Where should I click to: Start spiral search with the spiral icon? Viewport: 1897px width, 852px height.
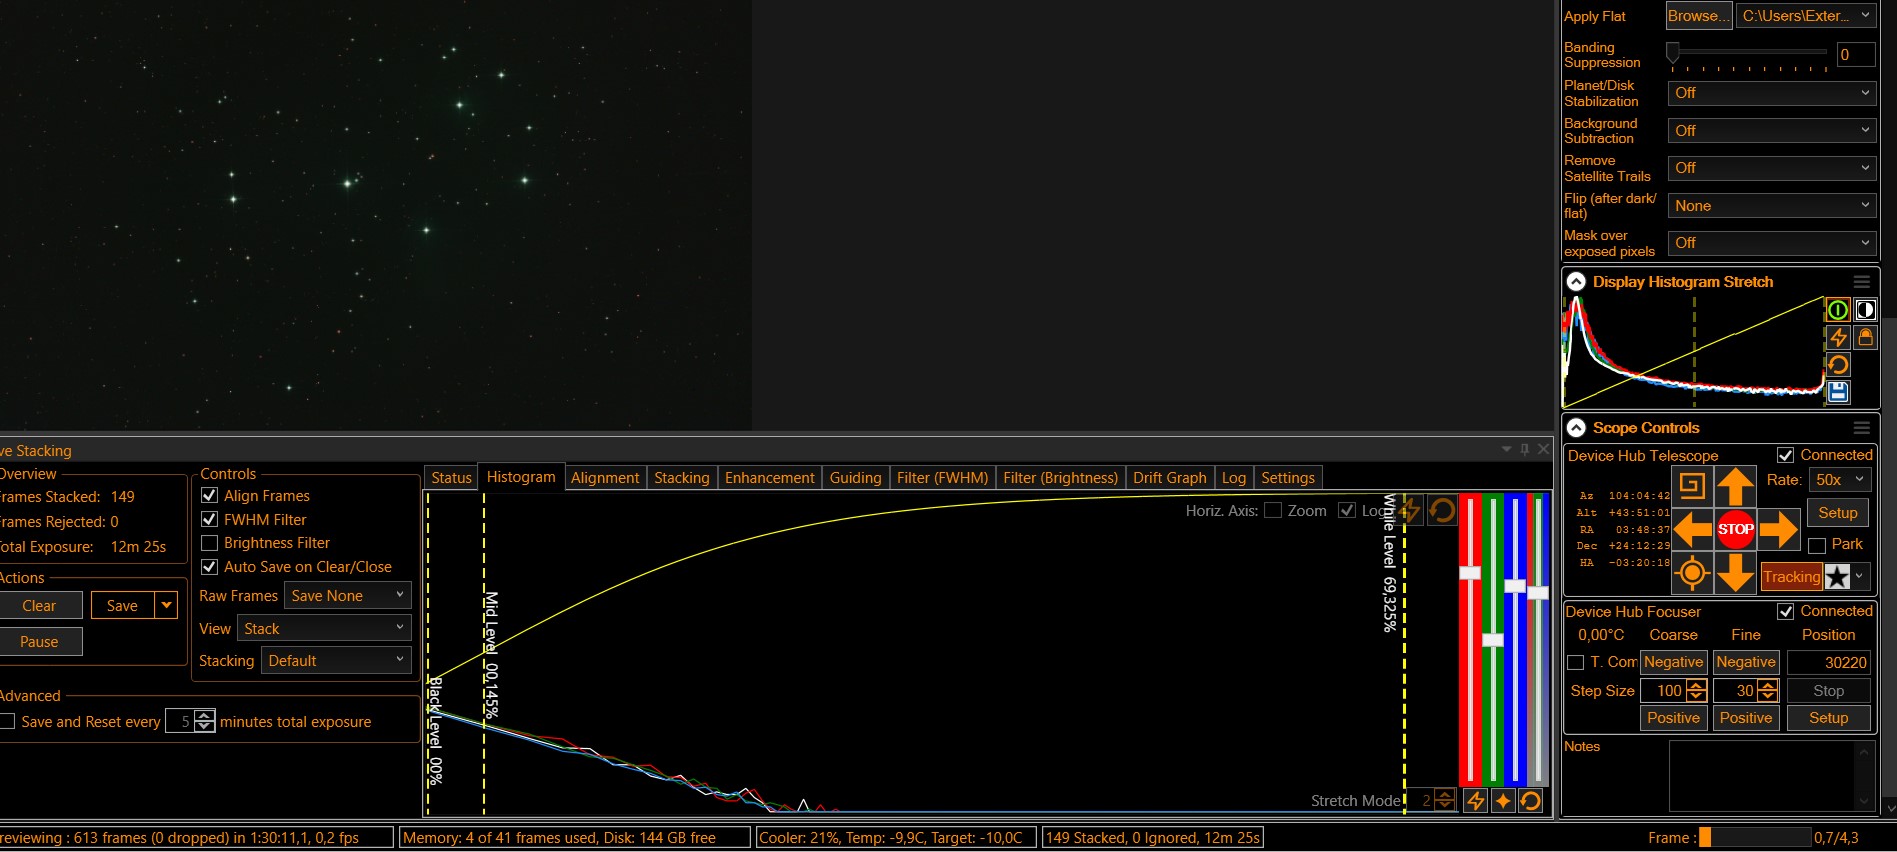(1692, 487)
